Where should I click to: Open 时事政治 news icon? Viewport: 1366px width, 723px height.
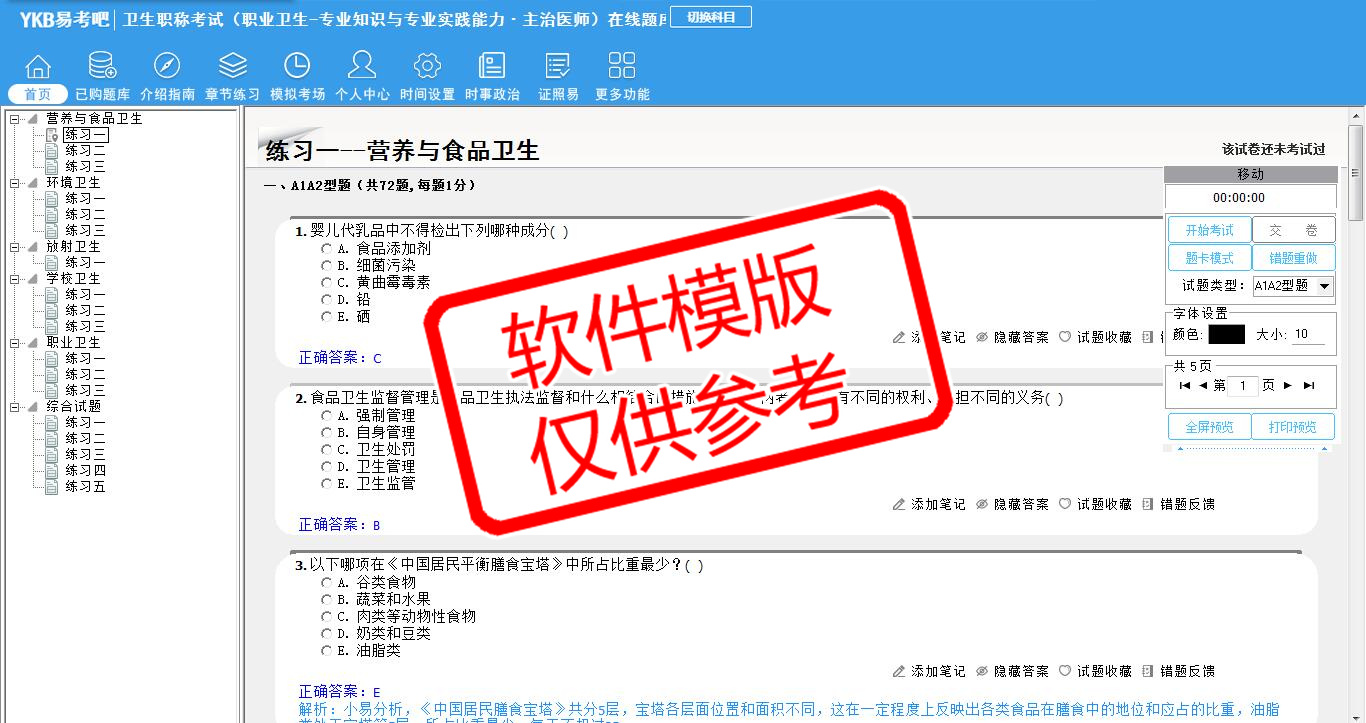[492, 67]
